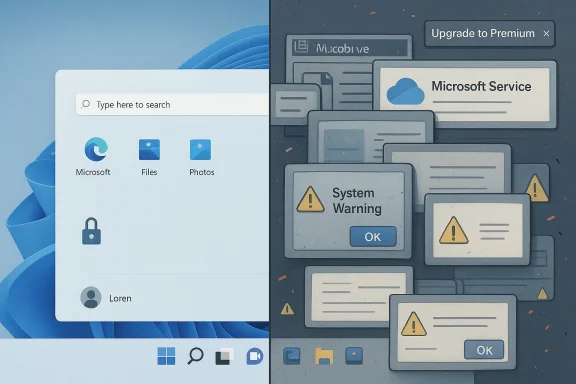The height and width of the screenshot is (384, 576).
Task: Open the Photos app icon
Action: 200,150
